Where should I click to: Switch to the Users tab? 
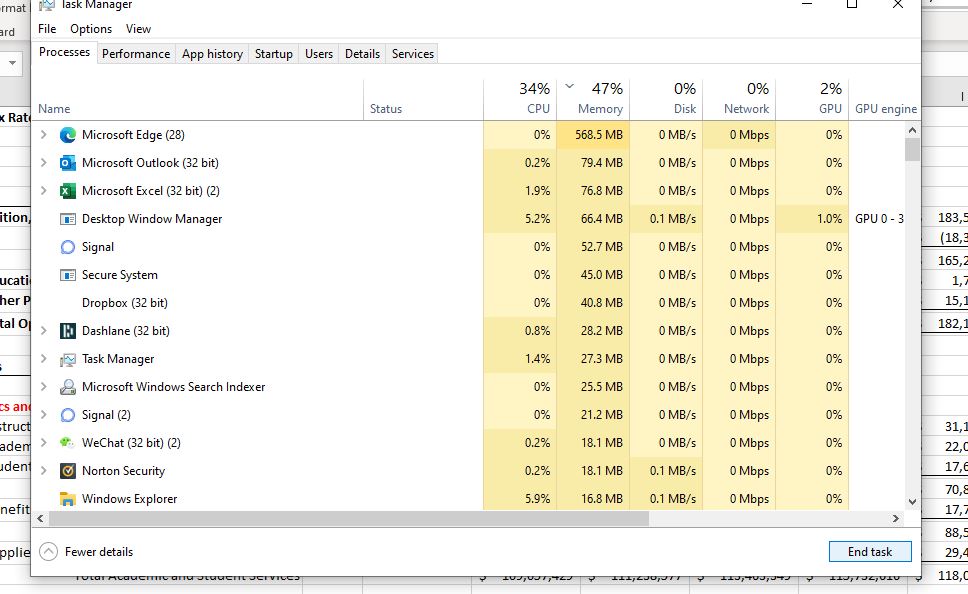319,54
